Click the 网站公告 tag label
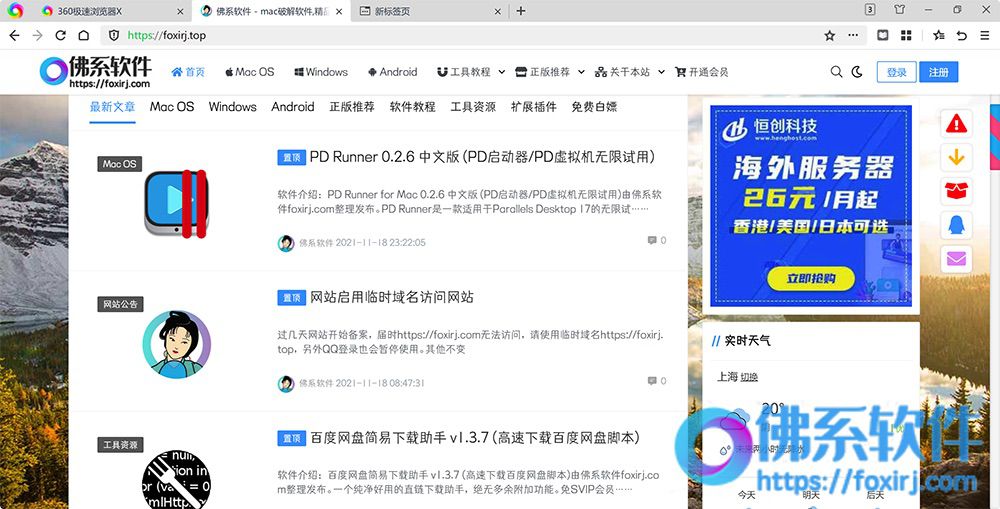1000x509 pixels. (120, 304)
